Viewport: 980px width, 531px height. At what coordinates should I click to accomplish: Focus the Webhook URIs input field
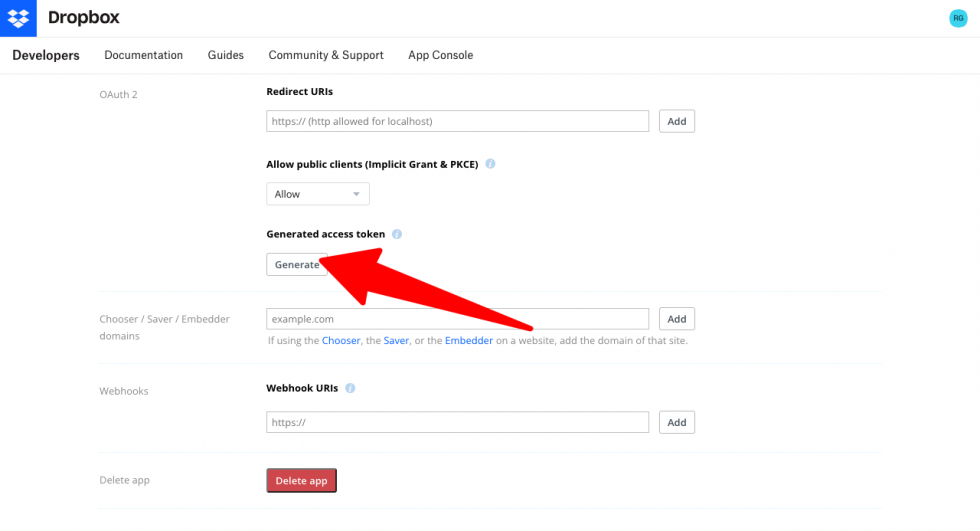(x=457, y=422)
